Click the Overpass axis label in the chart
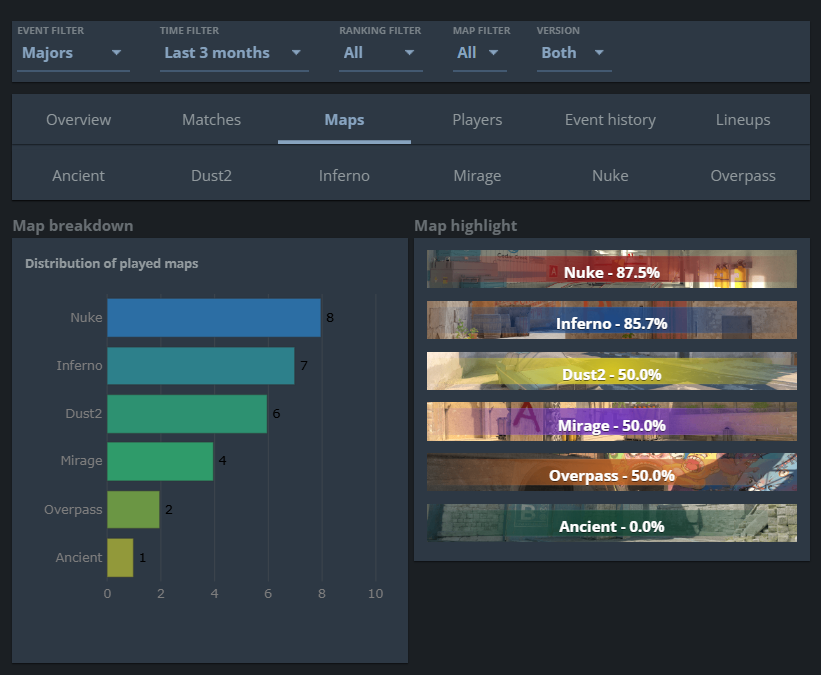This screenshot has width=821, height=675. click(73, 510)
